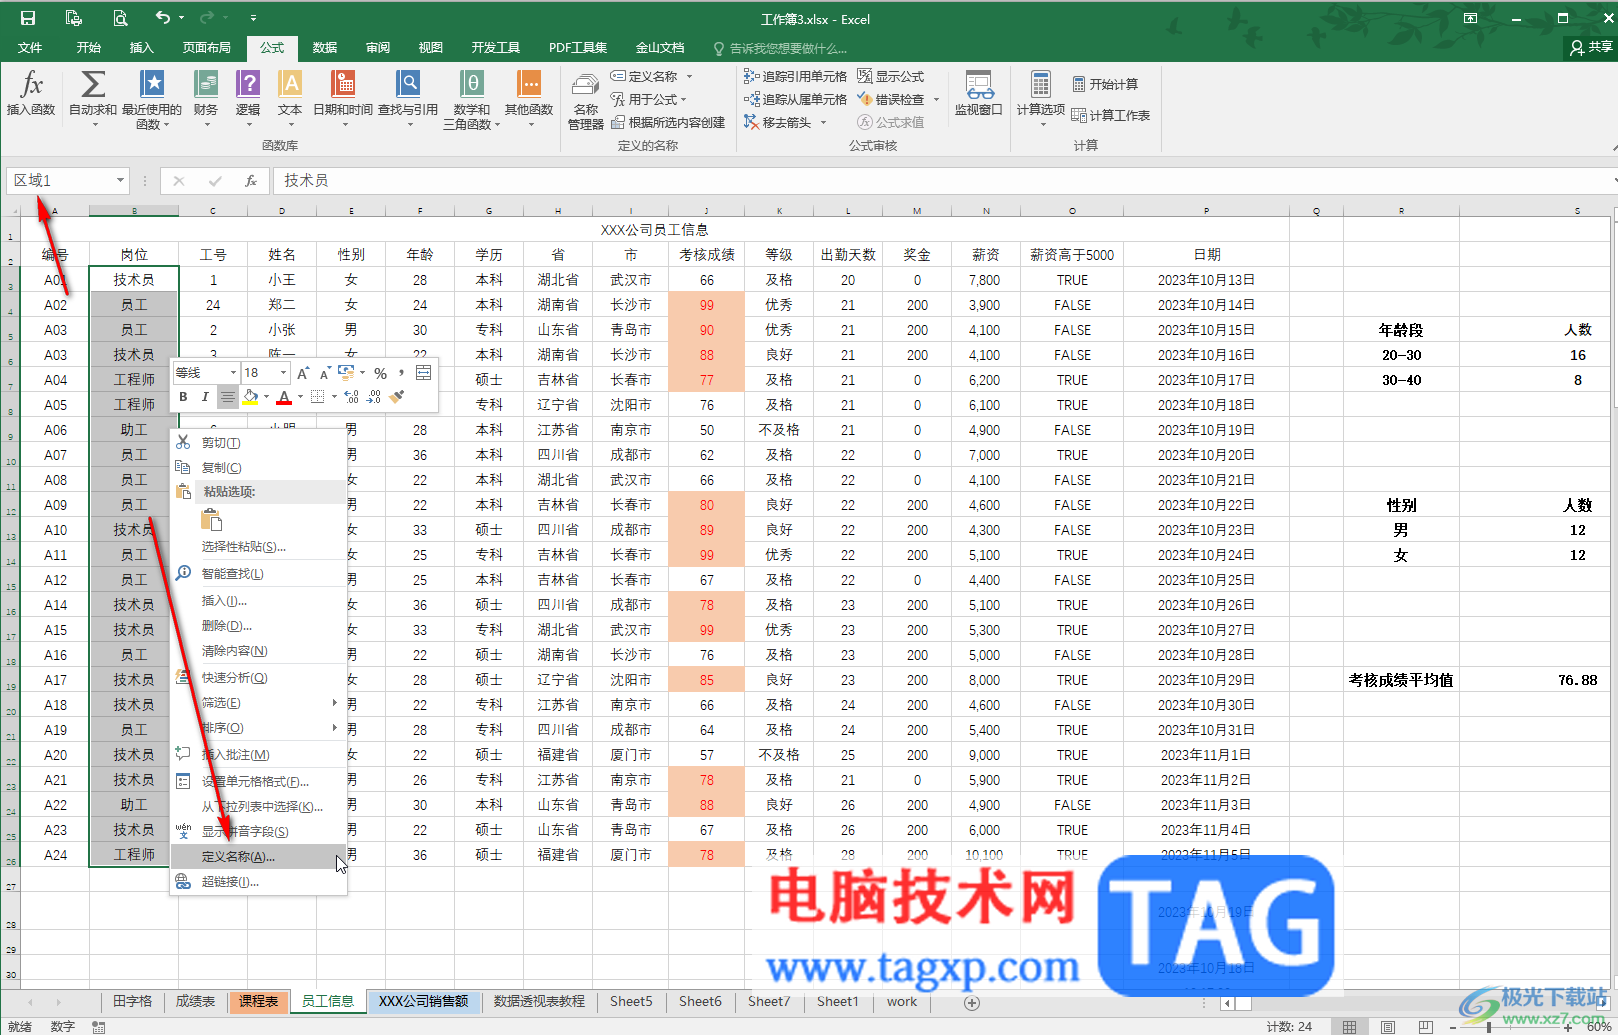Choose Cut (剪切) in context menu
The width and height of the screenshot is (1618, 1035).
pos(259,443)
